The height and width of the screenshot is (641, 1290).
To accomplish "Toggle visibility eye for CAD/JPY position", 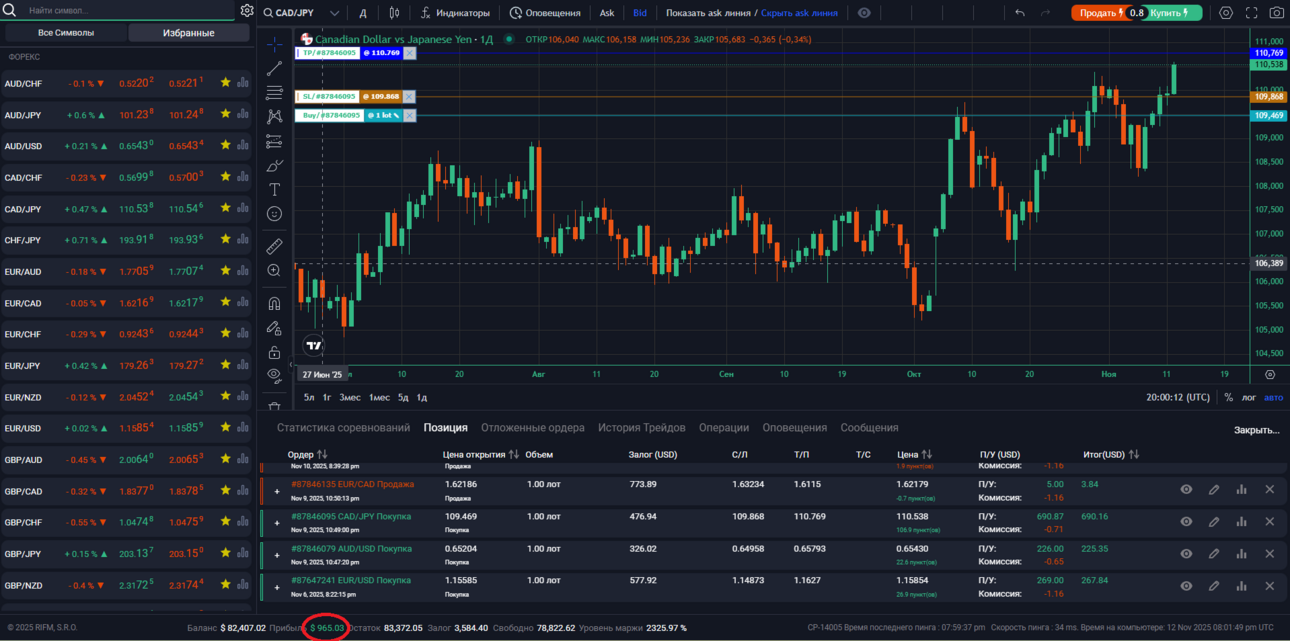I will click(x=1186, y=522).
